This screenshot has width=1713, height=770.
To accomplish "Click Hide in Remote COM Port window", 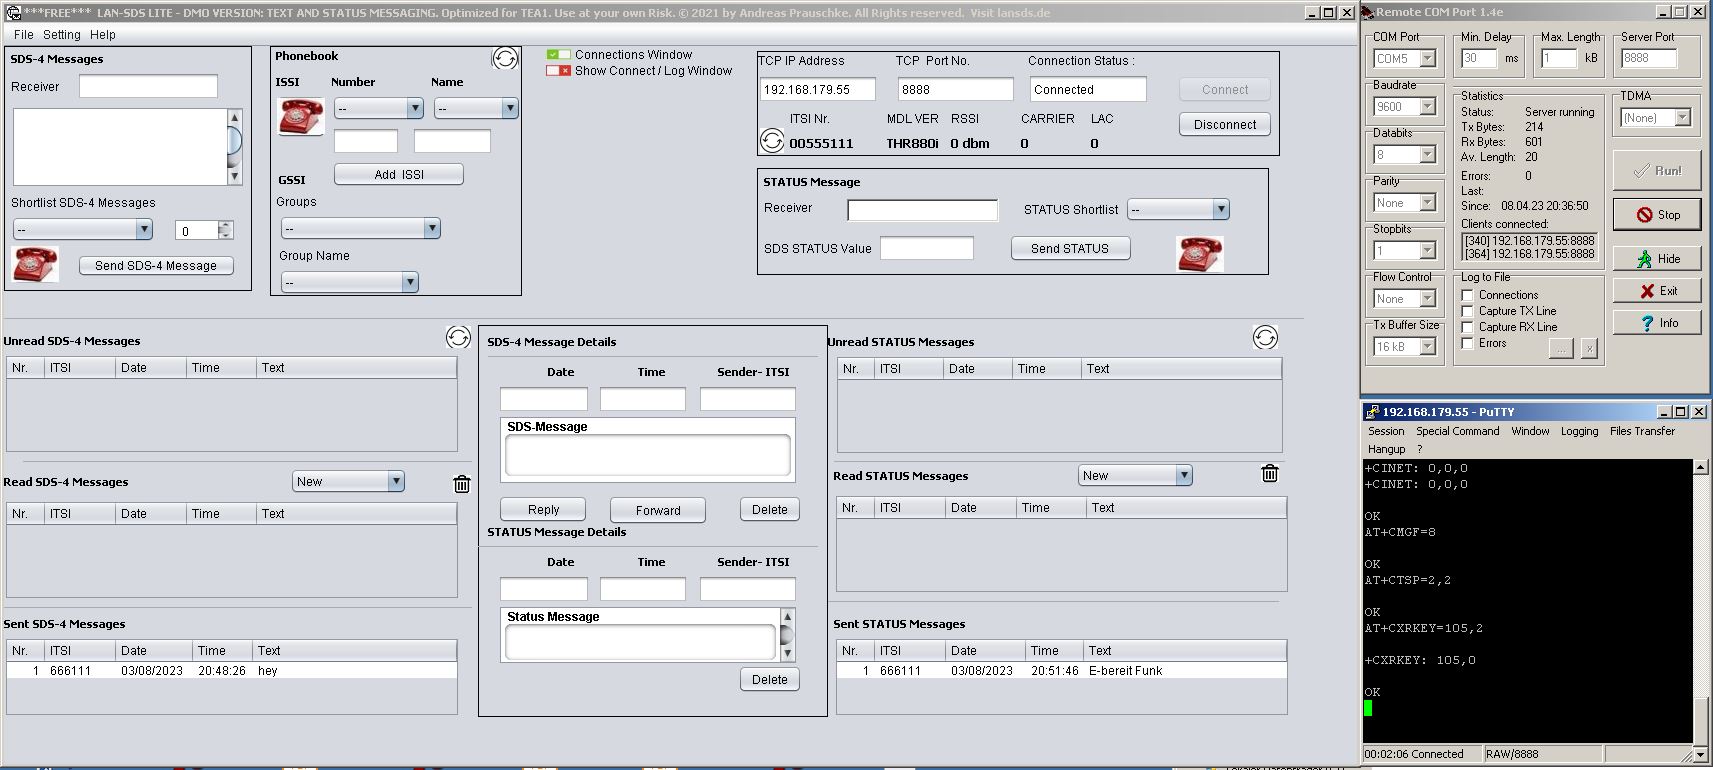I will [x=1657, y=259].
